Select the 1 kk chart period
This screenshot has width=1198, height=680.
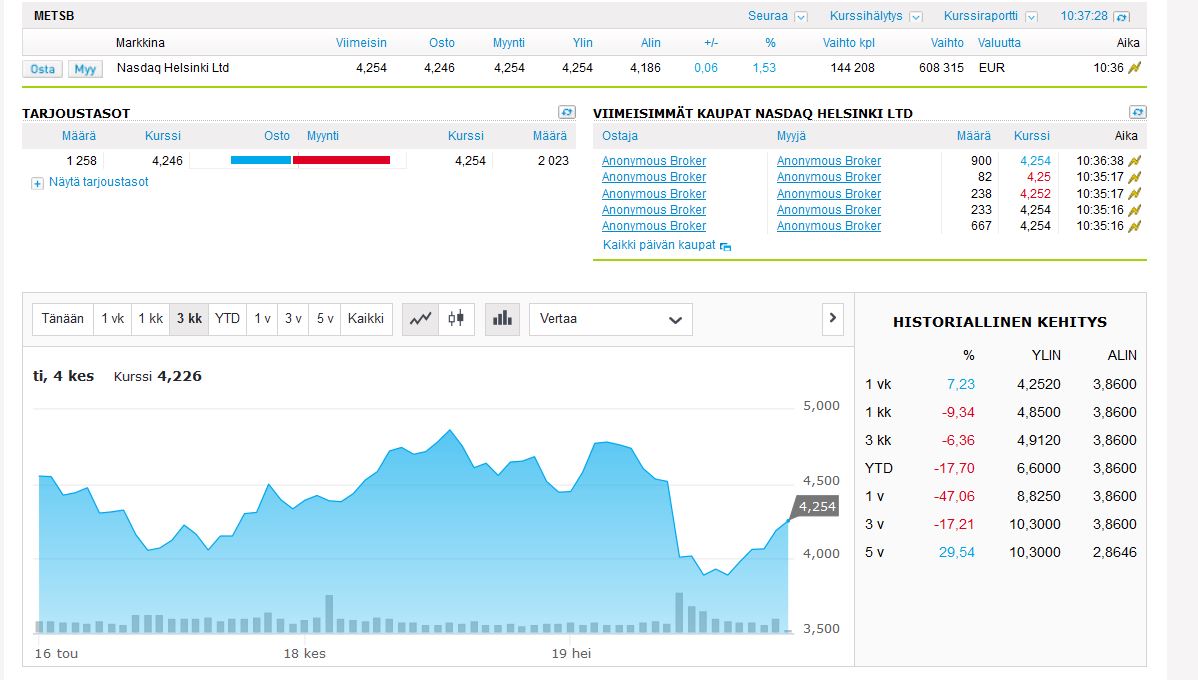pos(151,319)
